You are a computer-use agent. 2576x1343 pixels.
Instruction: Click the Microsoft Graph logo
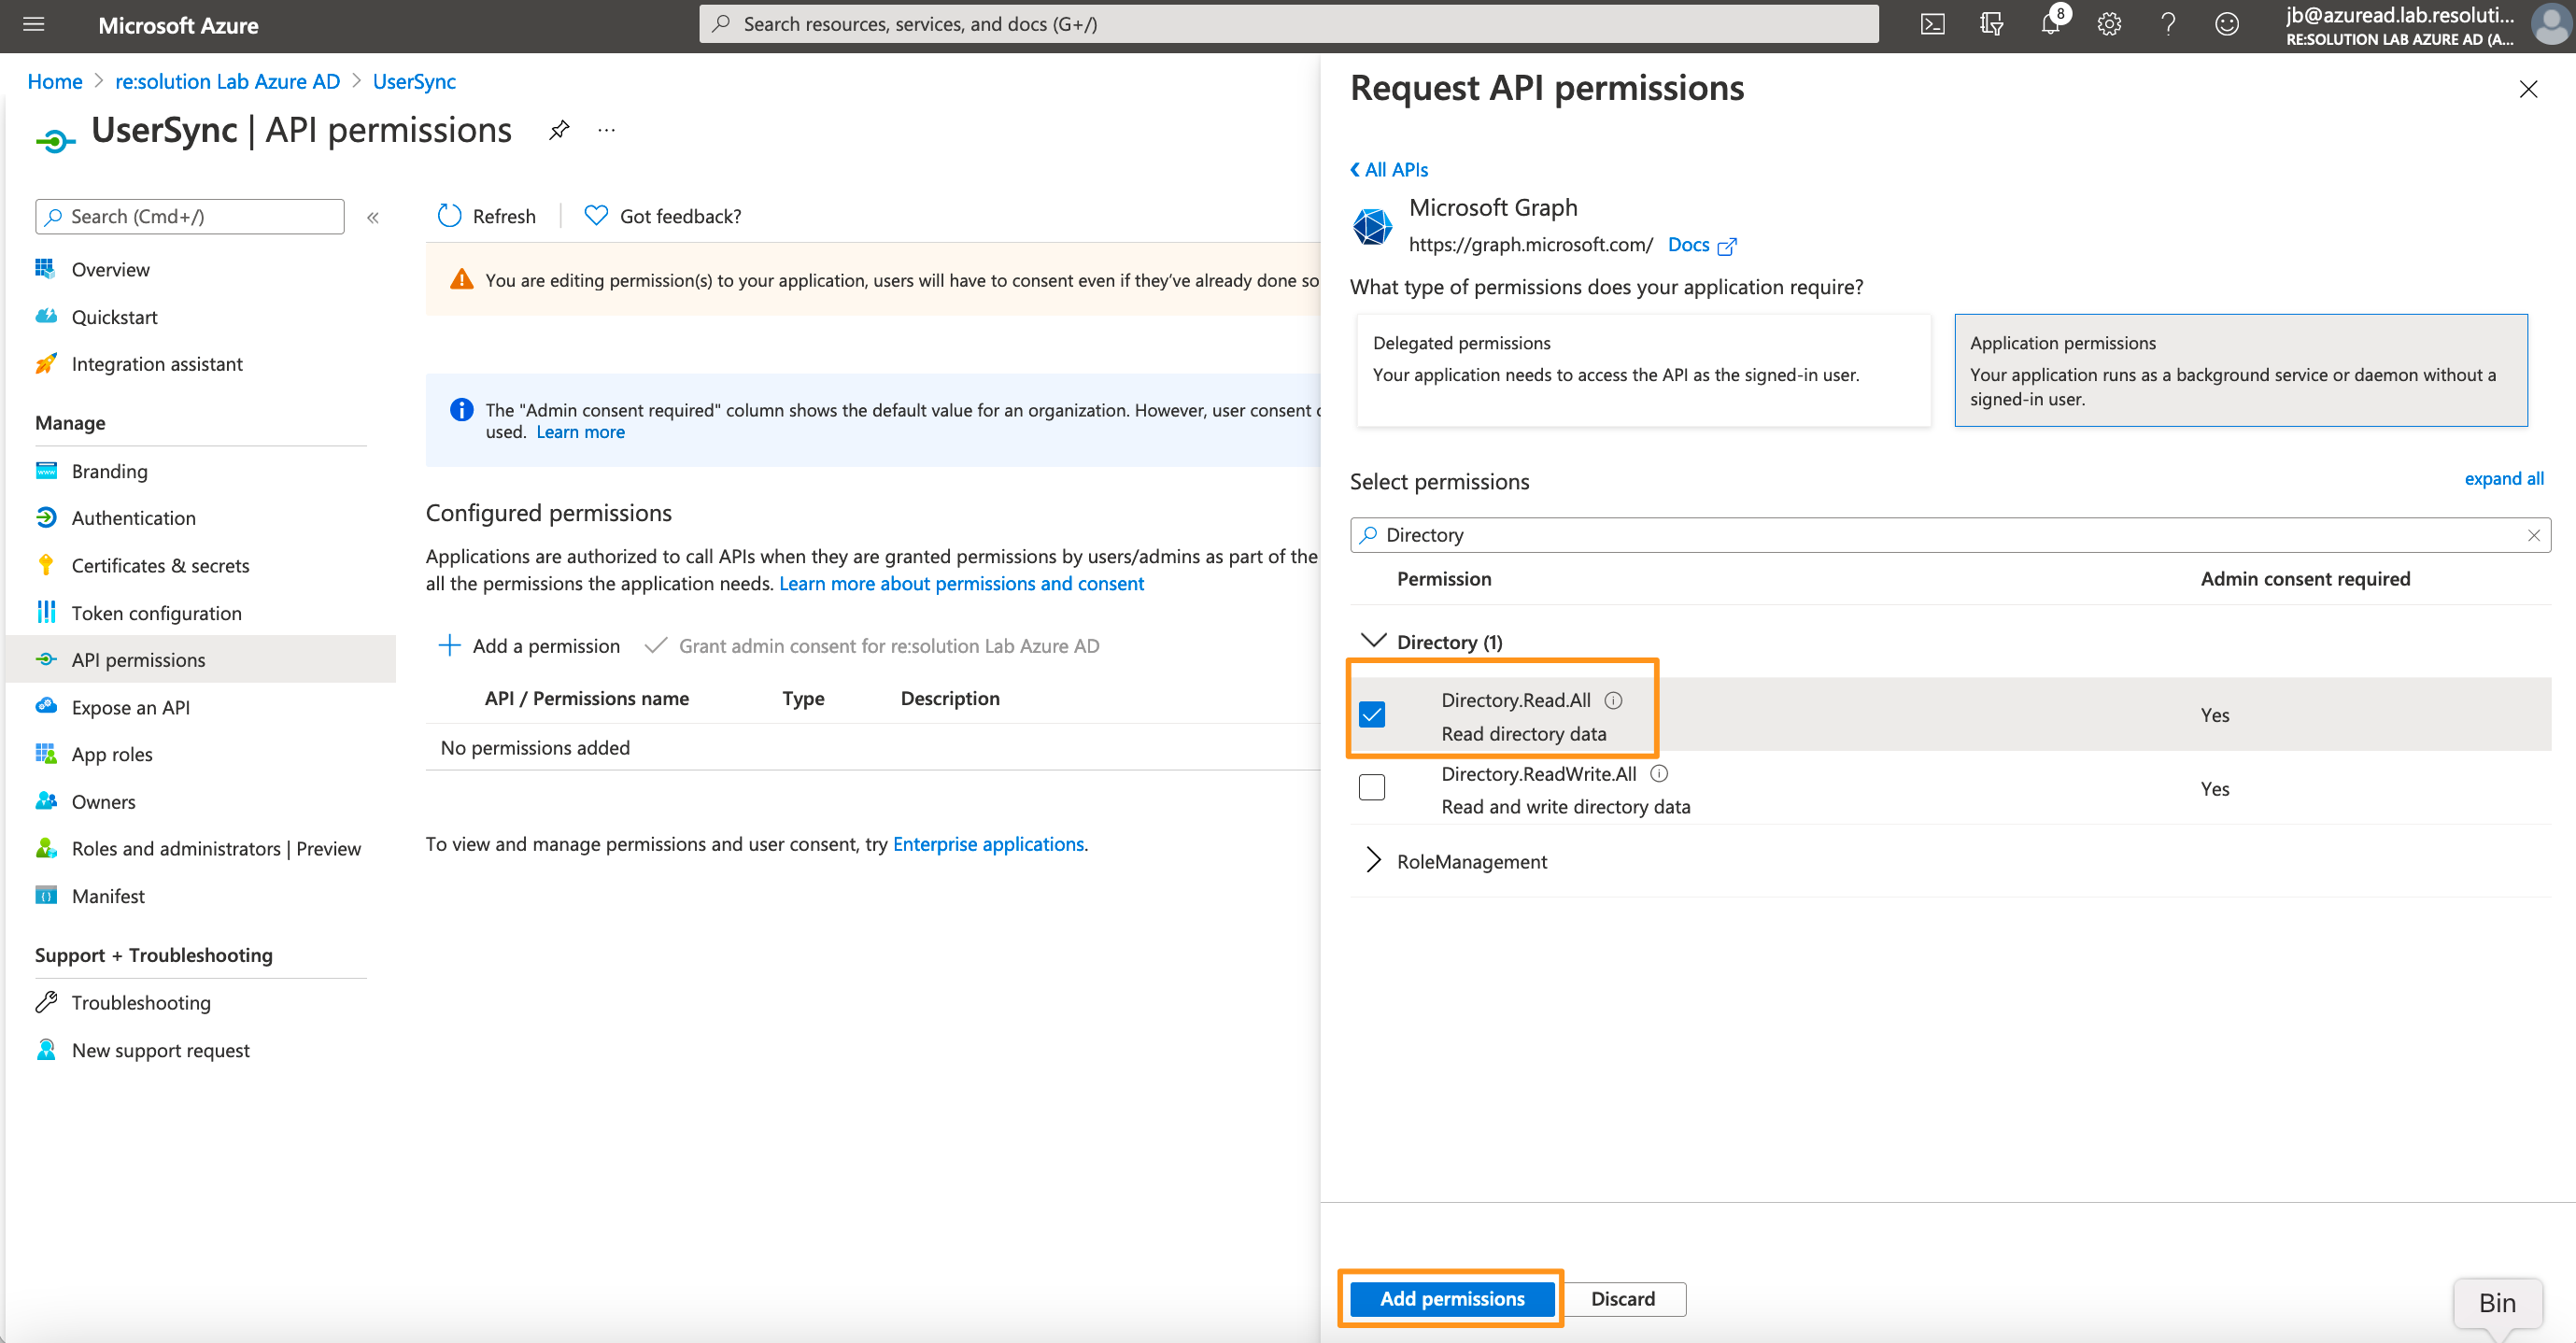[1372, 226]
